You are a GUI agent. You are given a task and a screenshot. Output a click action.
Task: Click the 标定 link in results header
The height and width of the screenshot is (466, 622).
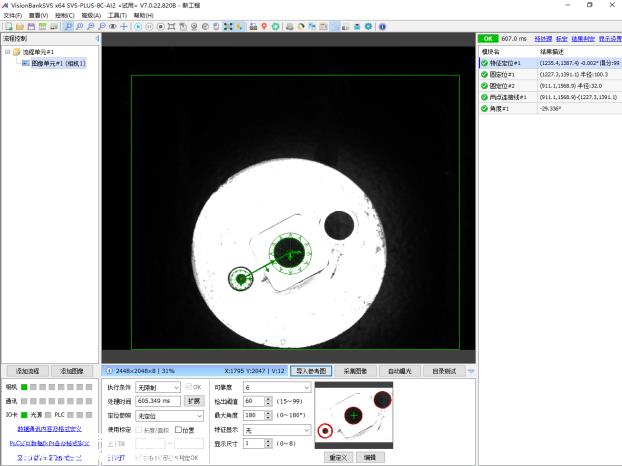(561, 38)
